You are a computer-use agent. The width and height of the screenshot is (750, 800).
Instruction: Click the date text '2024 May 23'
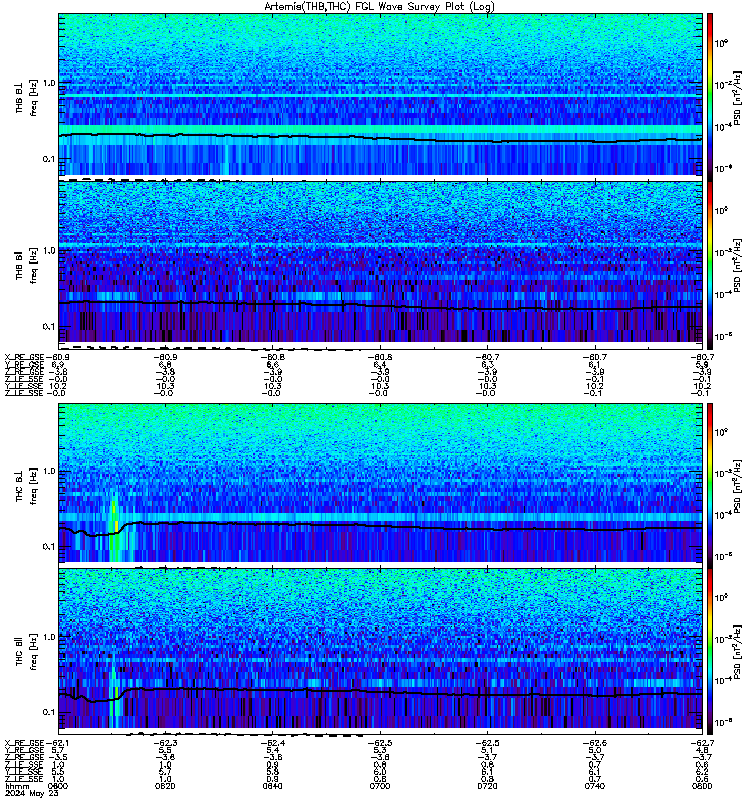[x=31, y=793]
